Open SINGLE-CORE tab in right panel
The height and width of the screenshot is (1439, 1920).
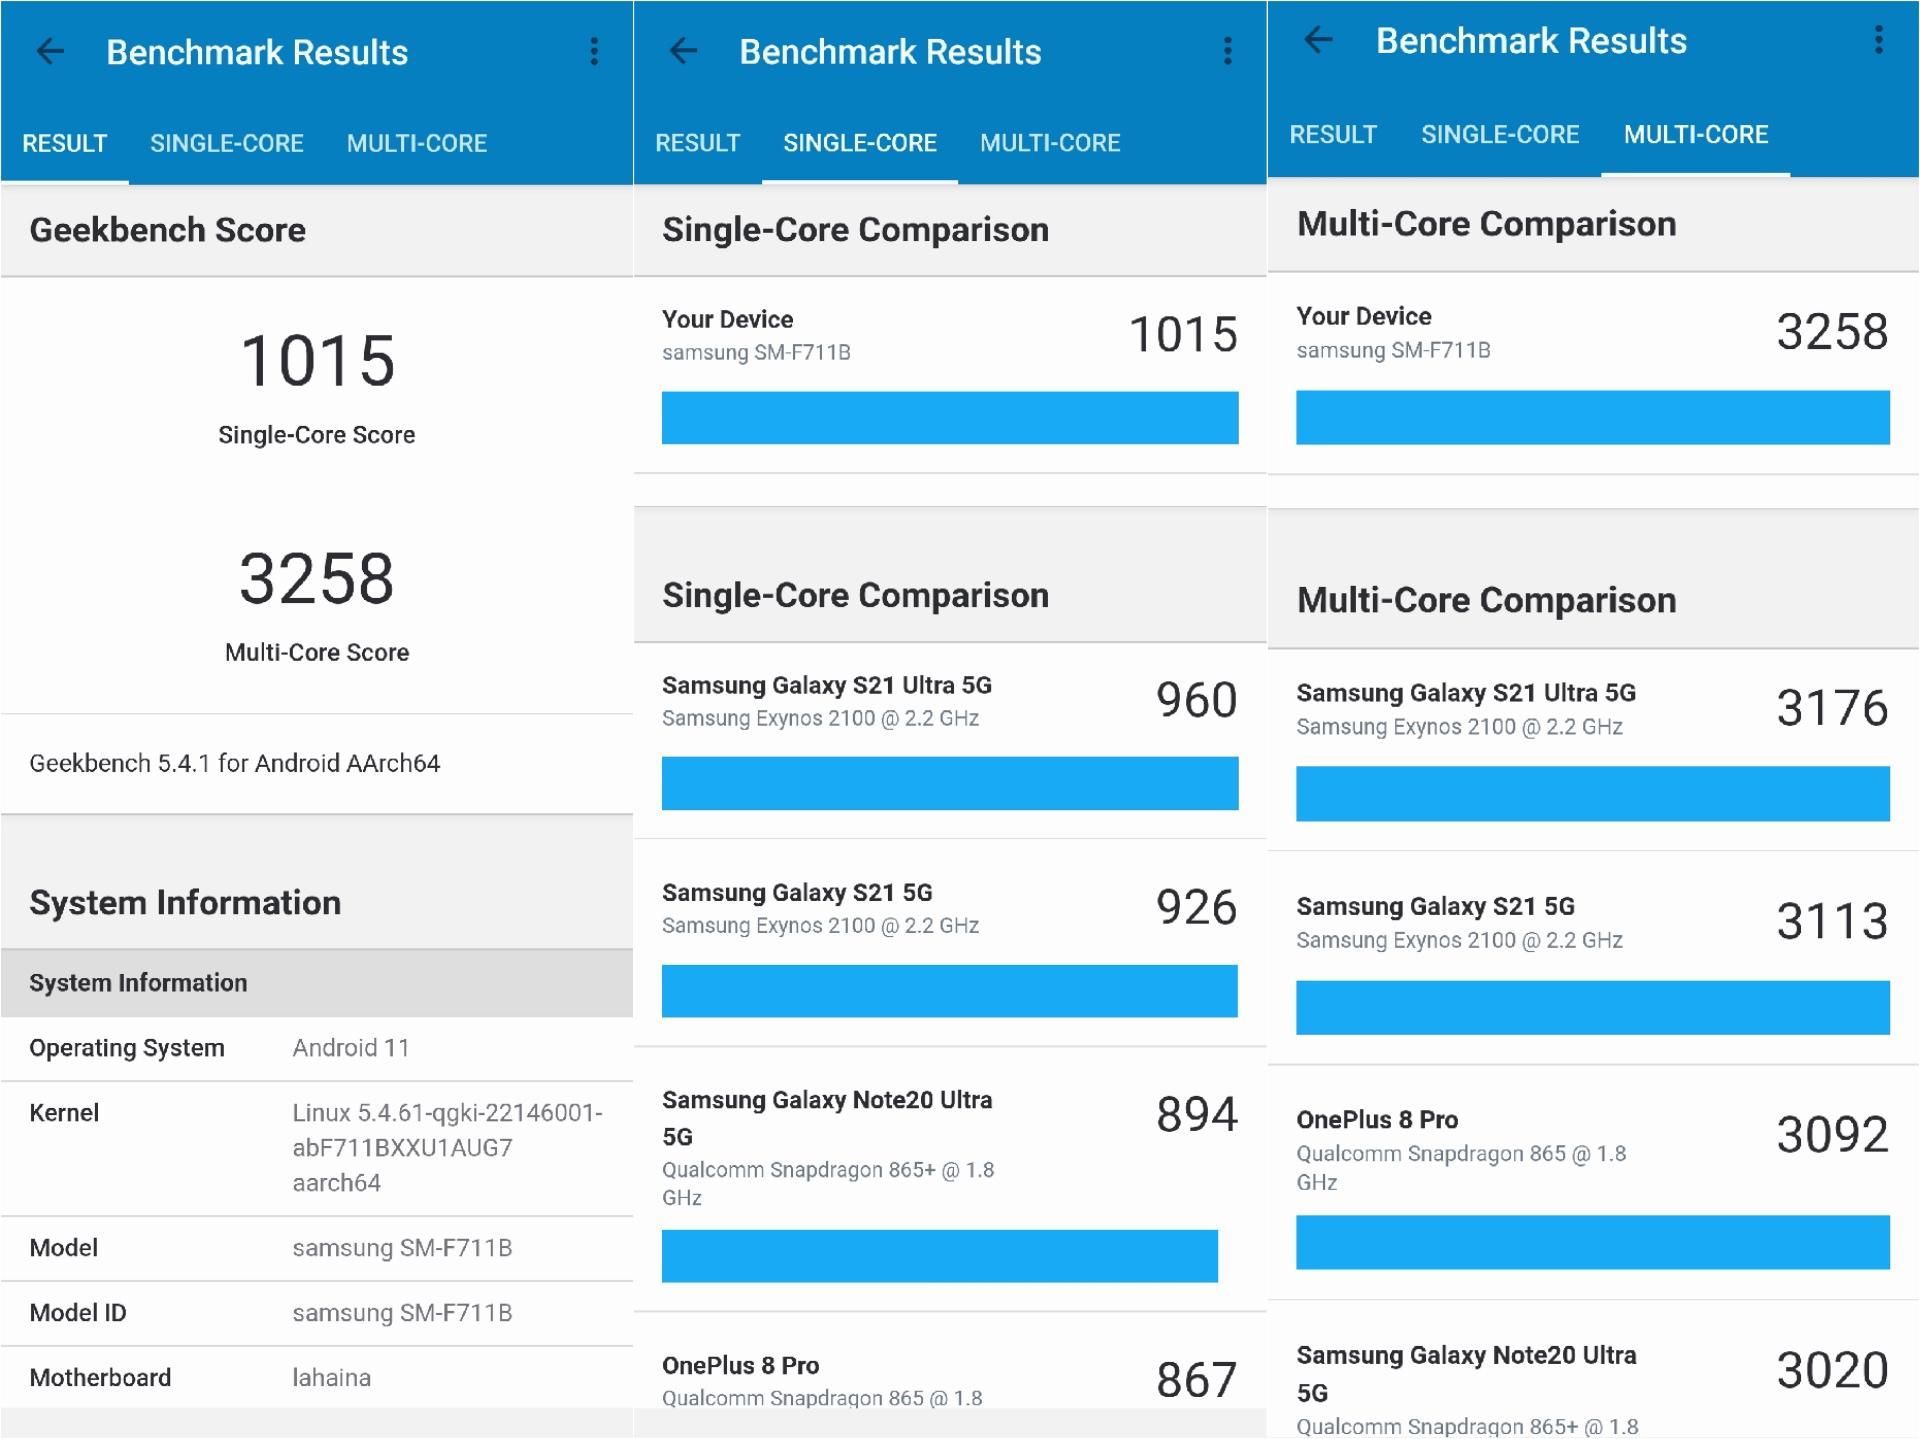click(x=1499, y=135)
